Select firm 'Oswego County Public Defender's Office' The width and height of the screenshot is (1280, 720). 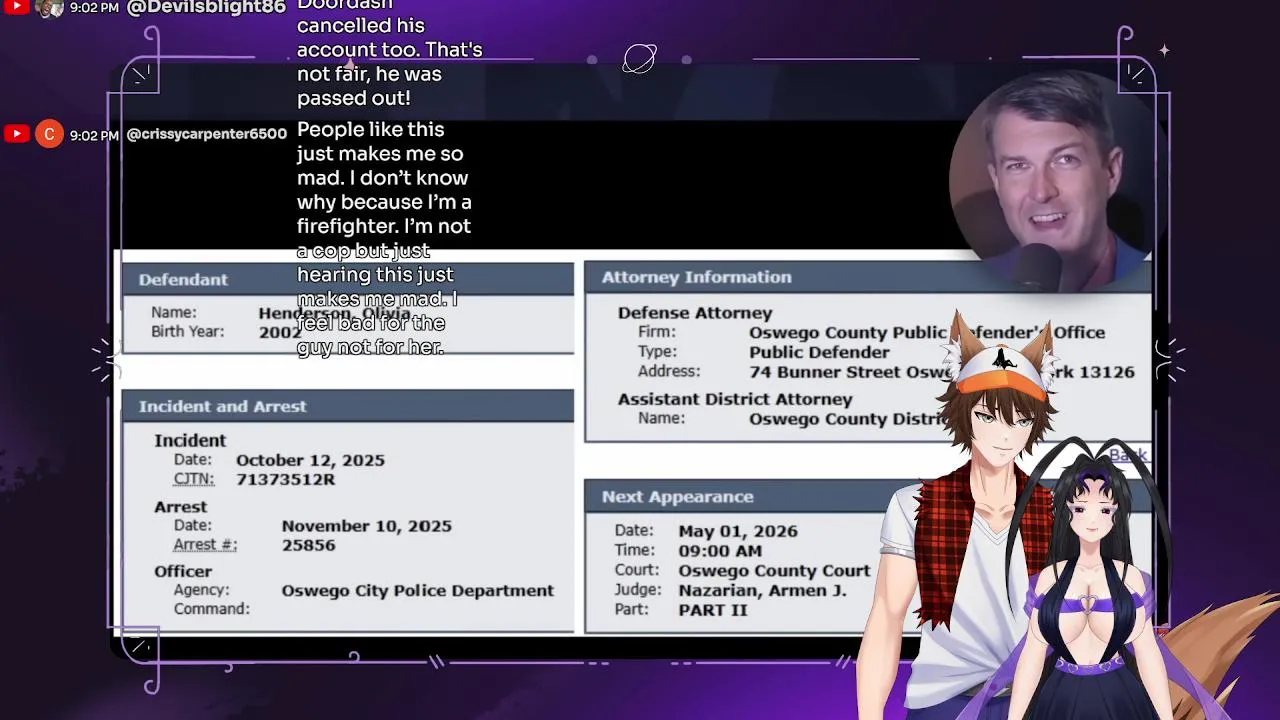(x=927, y=332)
